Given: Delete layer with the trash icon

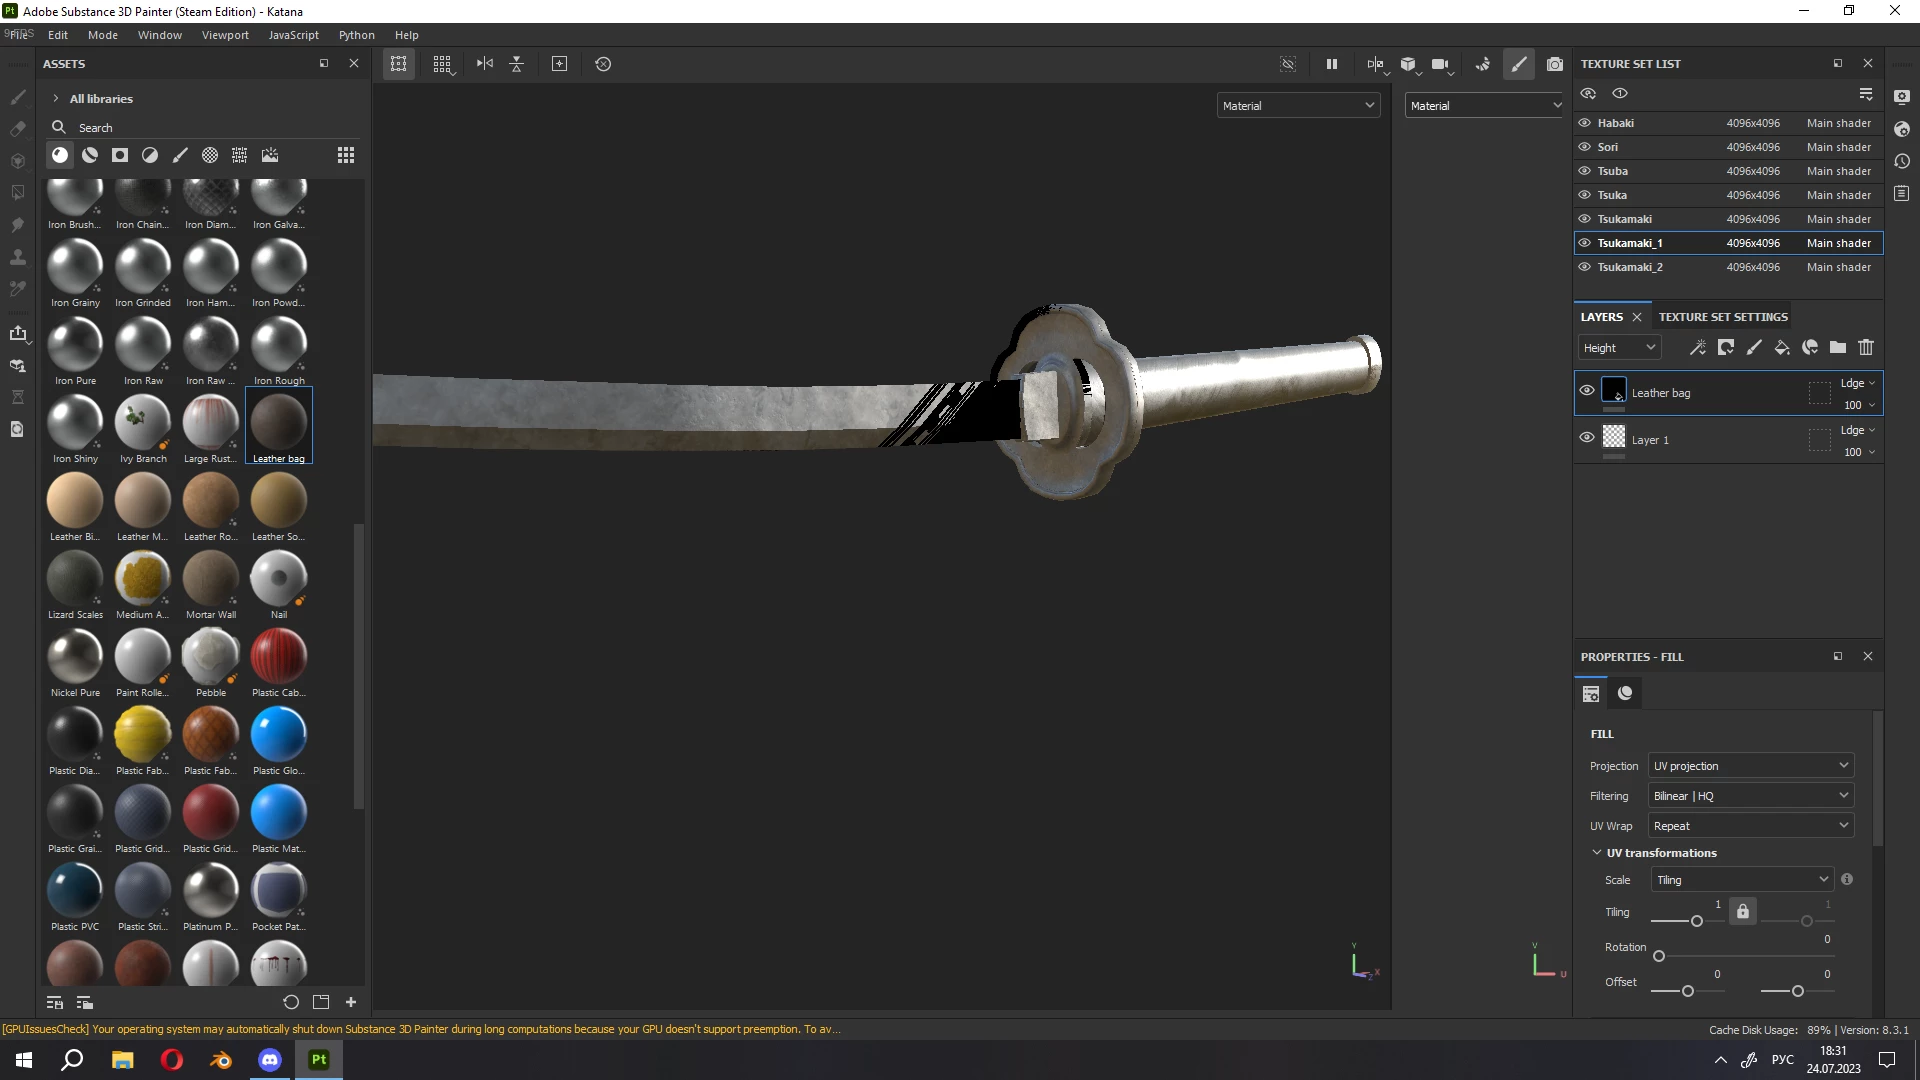Looking at the screenshot, I should pos(1866,348).
